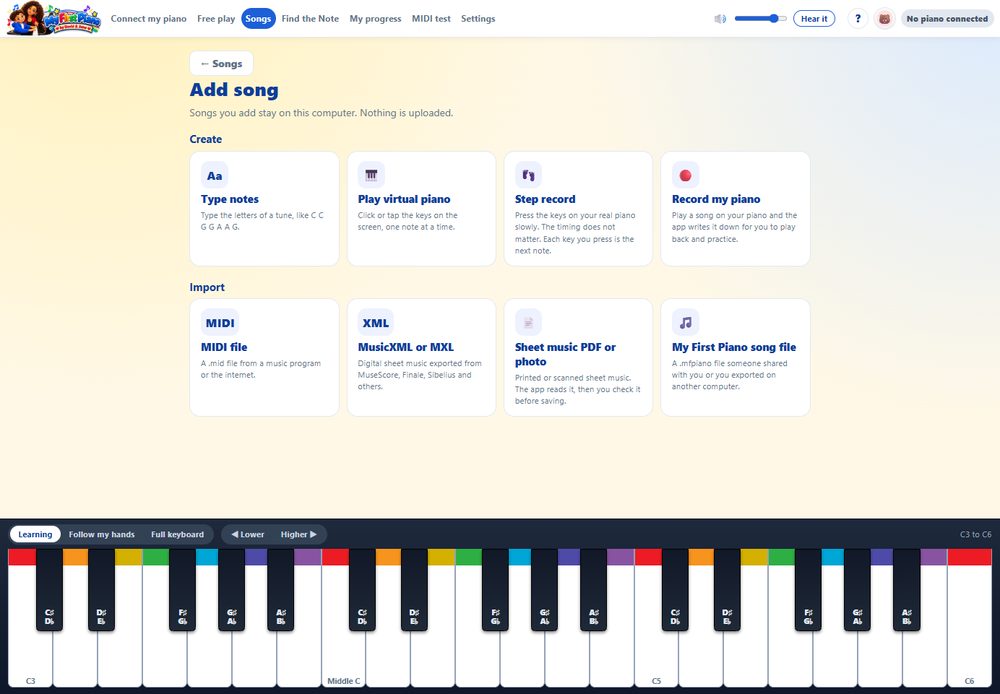Click the red record icon on Record my piano card

[686, 175]
